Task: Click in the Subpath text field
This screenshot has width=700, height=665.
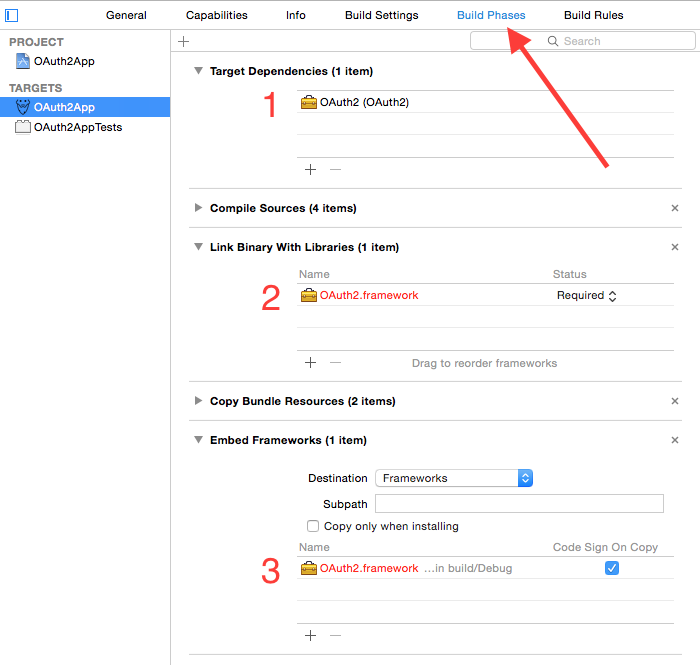Action: 519,503
